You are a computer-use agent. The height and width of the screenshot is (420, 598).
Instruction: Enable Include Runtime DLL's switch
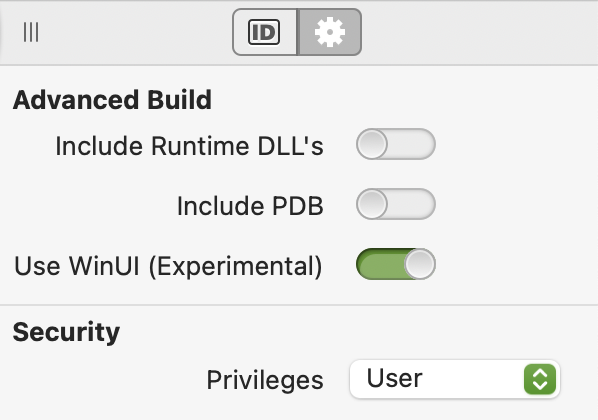(396, 144)
